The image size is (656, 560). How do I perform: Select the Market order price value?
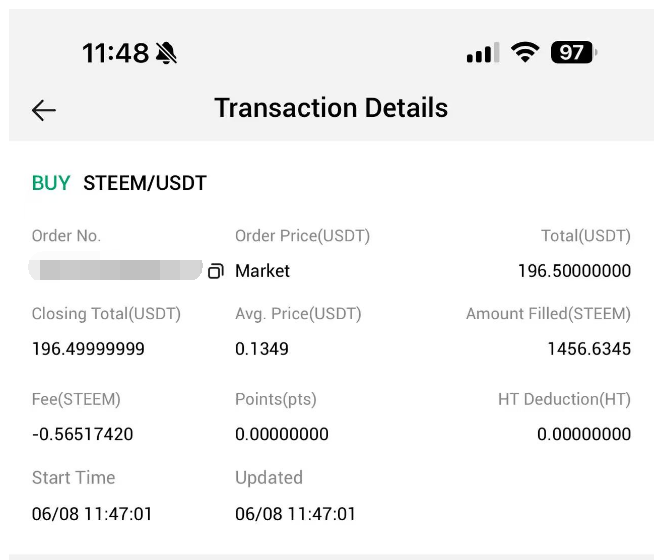click(x=262, y=271)
